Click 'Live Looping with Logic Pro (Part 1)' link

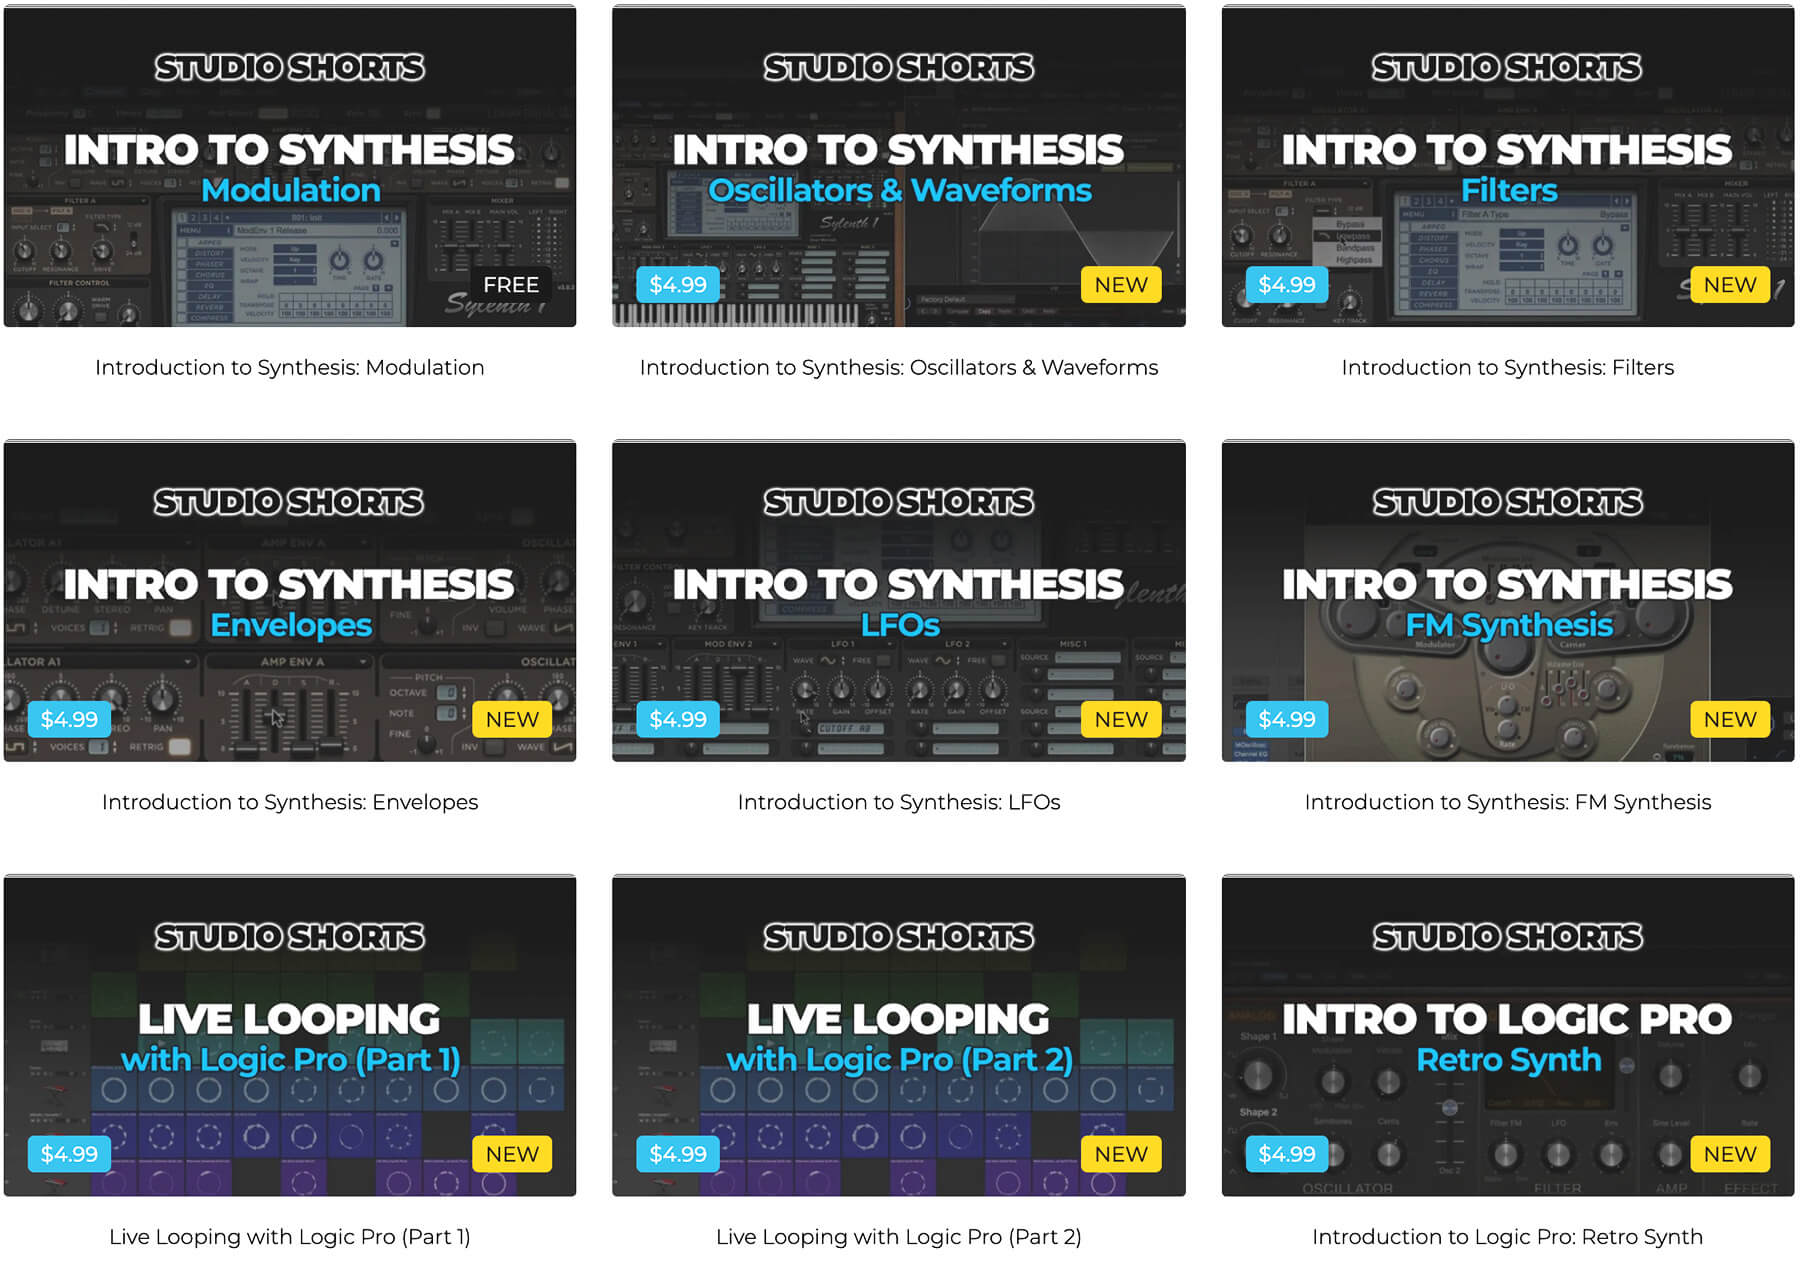[290, 1237]
